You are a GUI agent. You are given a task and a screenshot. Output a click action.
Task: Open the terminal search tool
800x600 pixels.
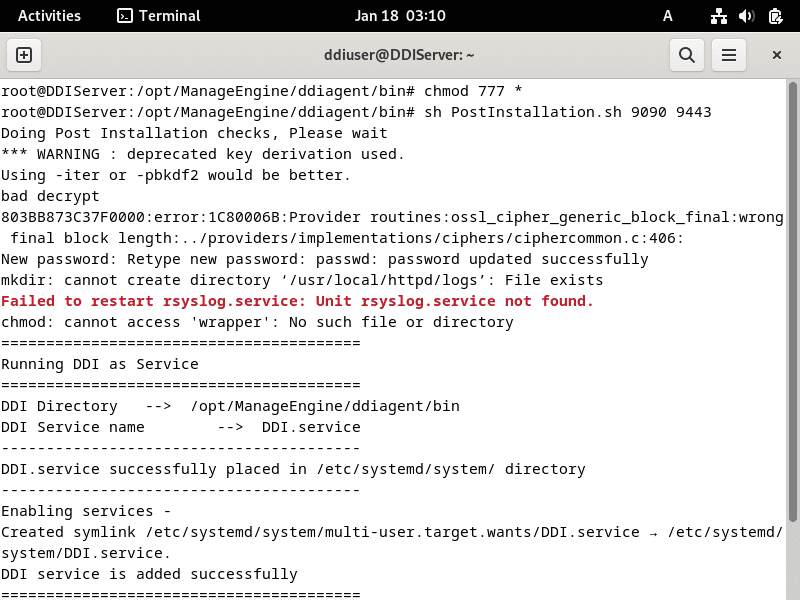(687, 55)
